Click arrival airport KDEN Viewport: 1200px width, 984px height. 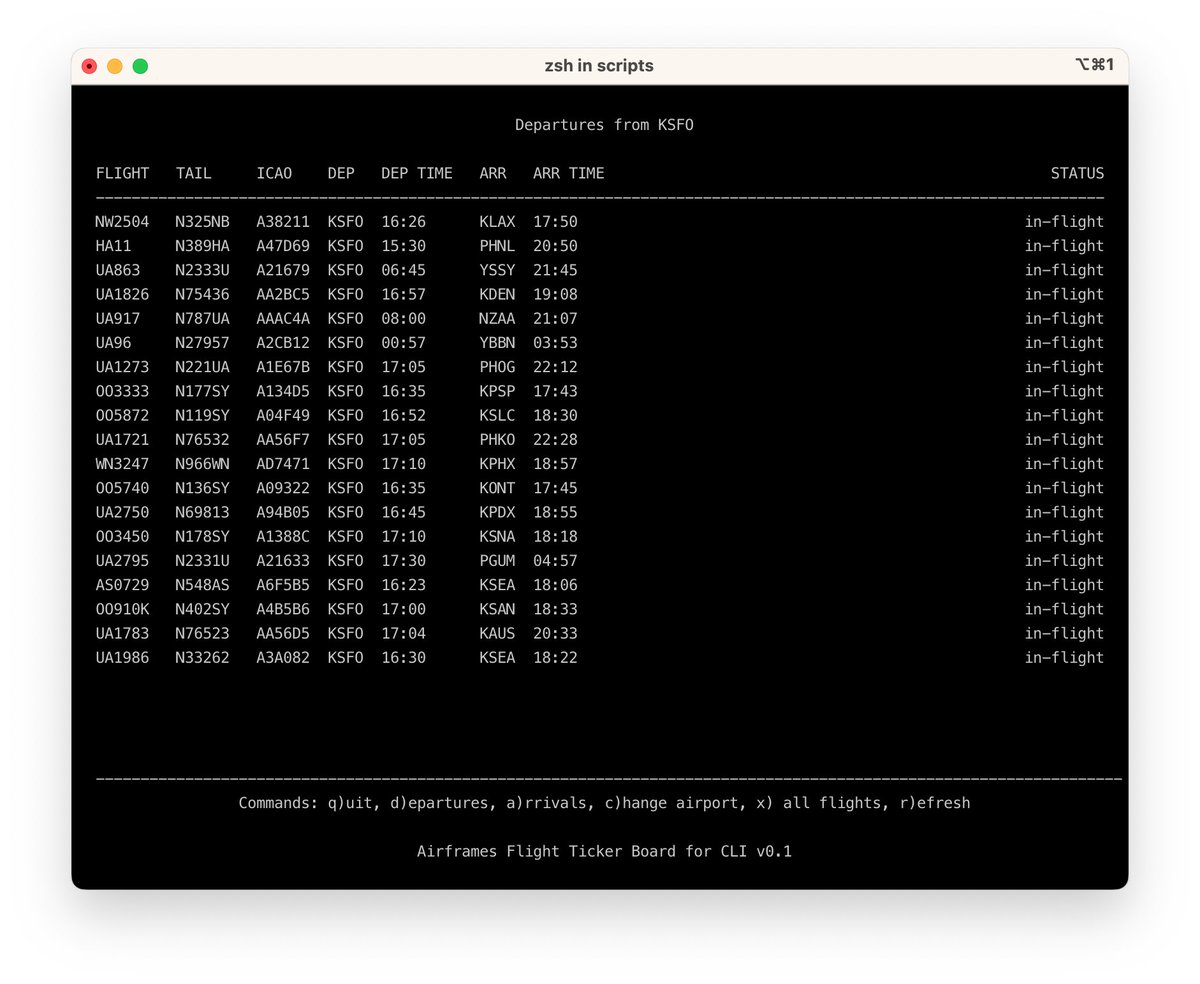(497, 294)
